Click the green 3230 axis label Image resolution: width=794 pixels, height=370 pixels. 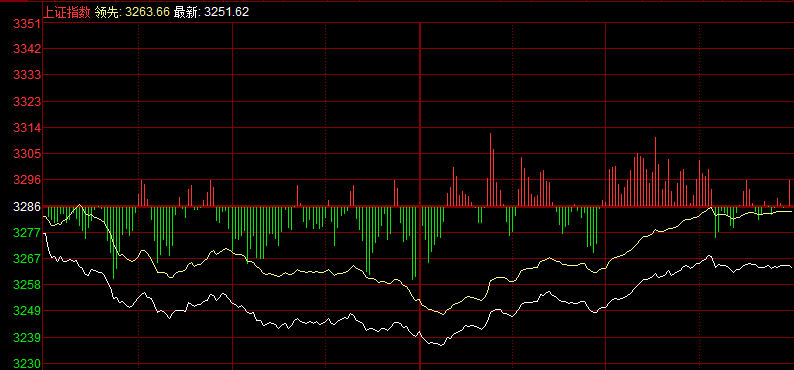[28, 364]
